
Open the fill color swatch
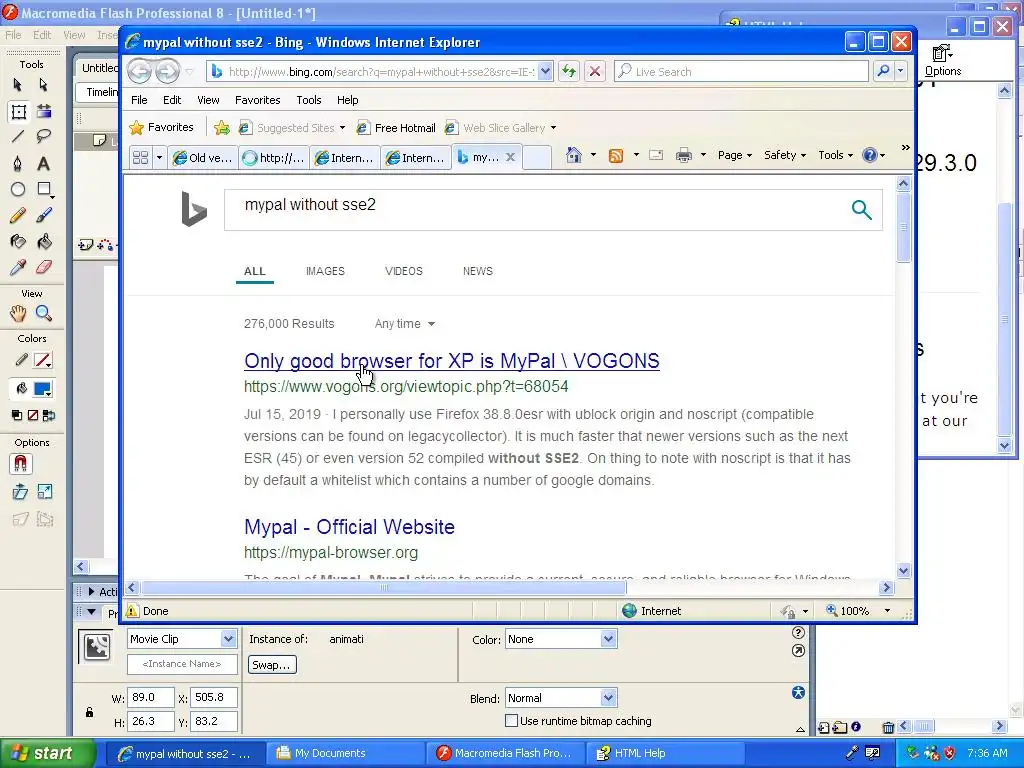click(x=42, y=389)
